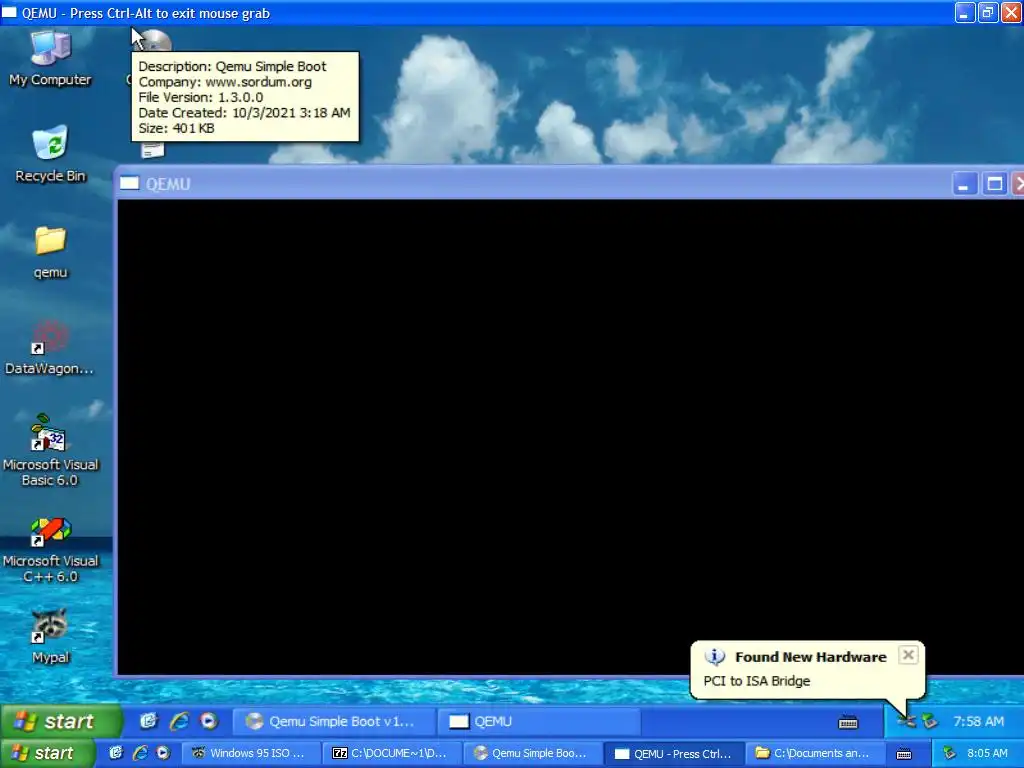Viewport: 1024px width, 768px height.
Task: Click host taskbar keyboard language icon
Action: pyautogui.click(x=904, y=754)
